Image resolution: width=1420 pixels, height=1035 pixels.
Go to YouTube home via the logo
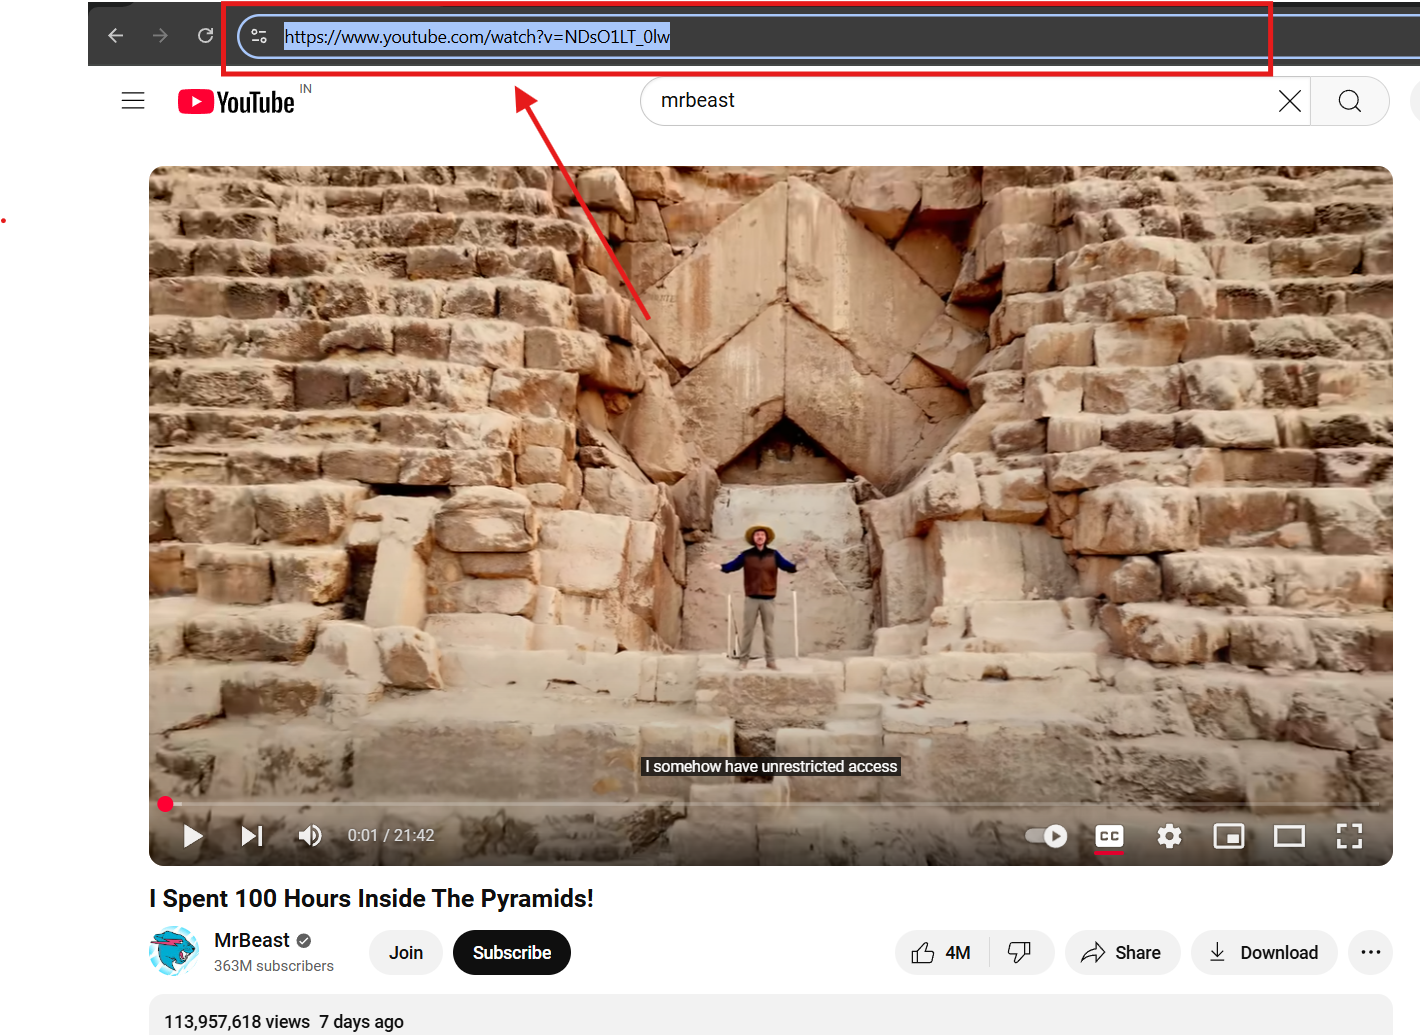coord(237,102)
